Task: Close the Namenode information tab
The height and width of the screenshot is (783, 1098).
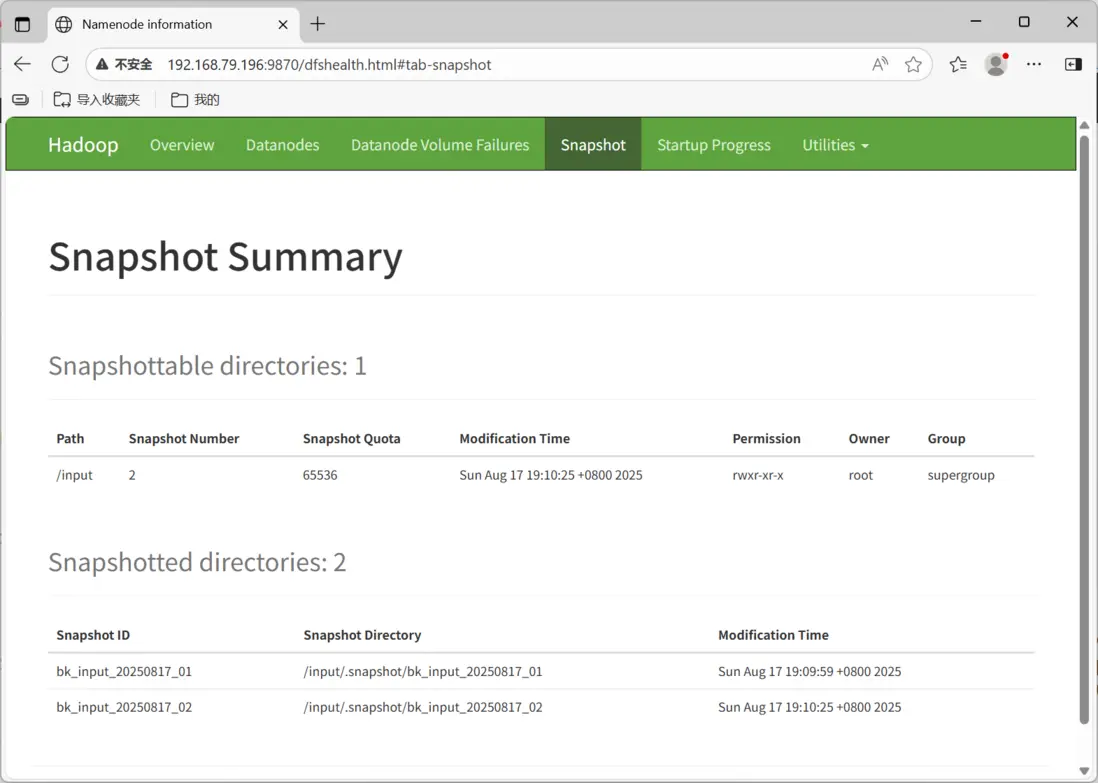Action: pos(283,24)
